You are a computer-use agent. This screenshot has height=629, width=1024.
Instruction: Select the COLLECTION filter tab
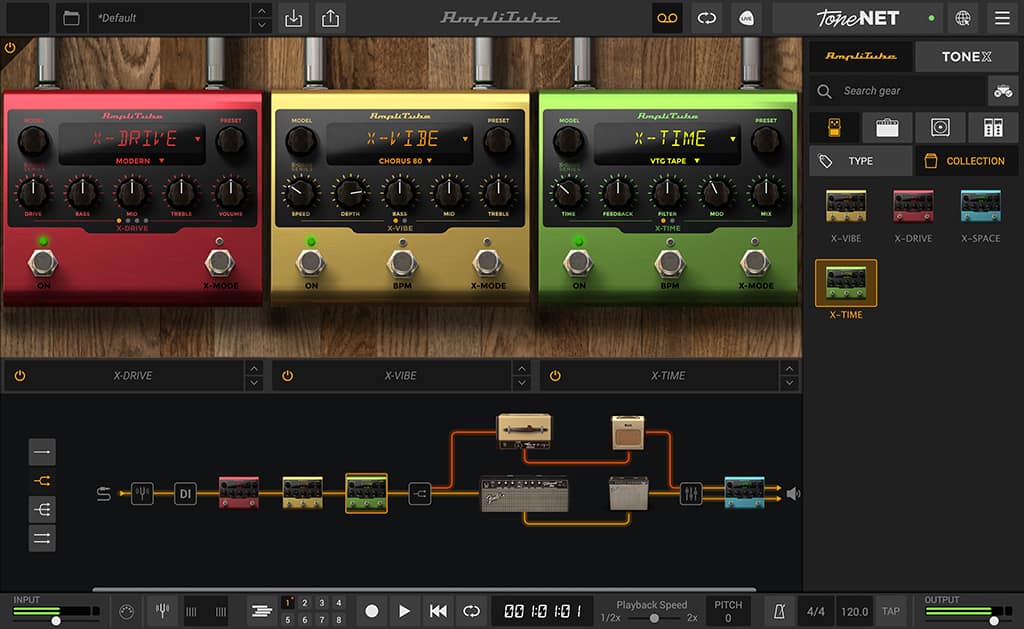click(x=966, y=161)
